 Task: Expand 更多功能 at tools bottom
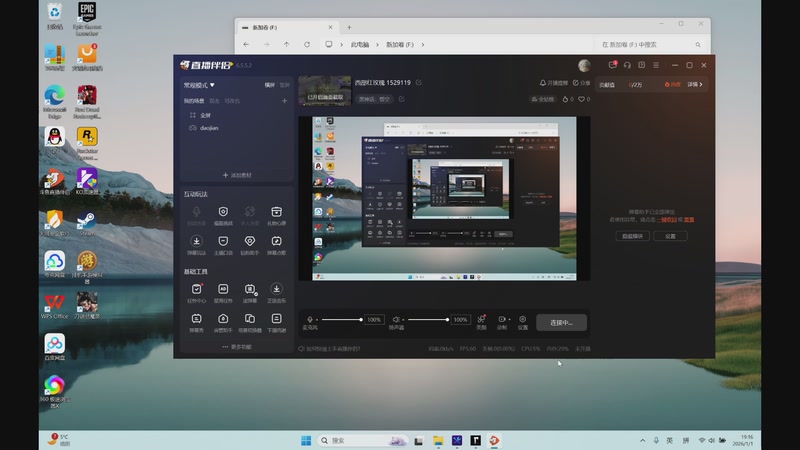point(237,347)
